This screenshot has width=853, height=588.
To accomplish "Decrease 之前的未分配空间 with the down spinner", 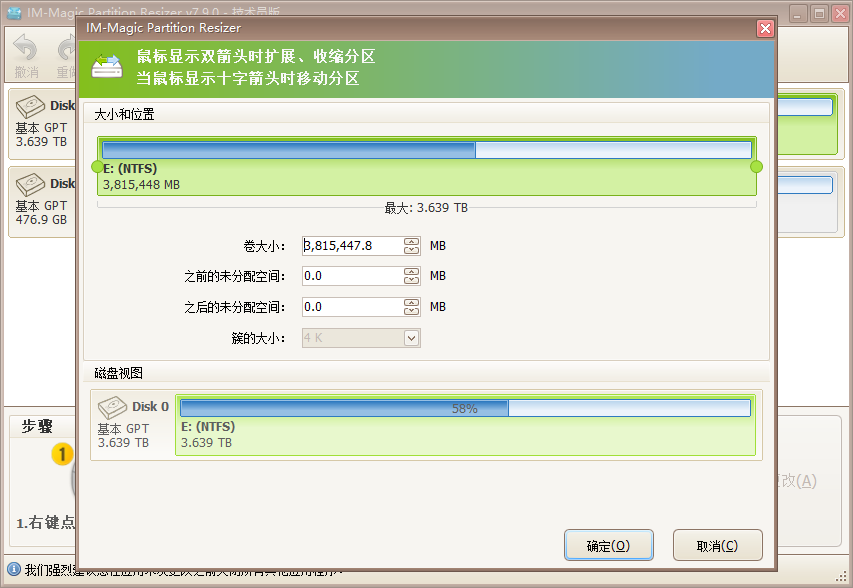I will (412, 280).
